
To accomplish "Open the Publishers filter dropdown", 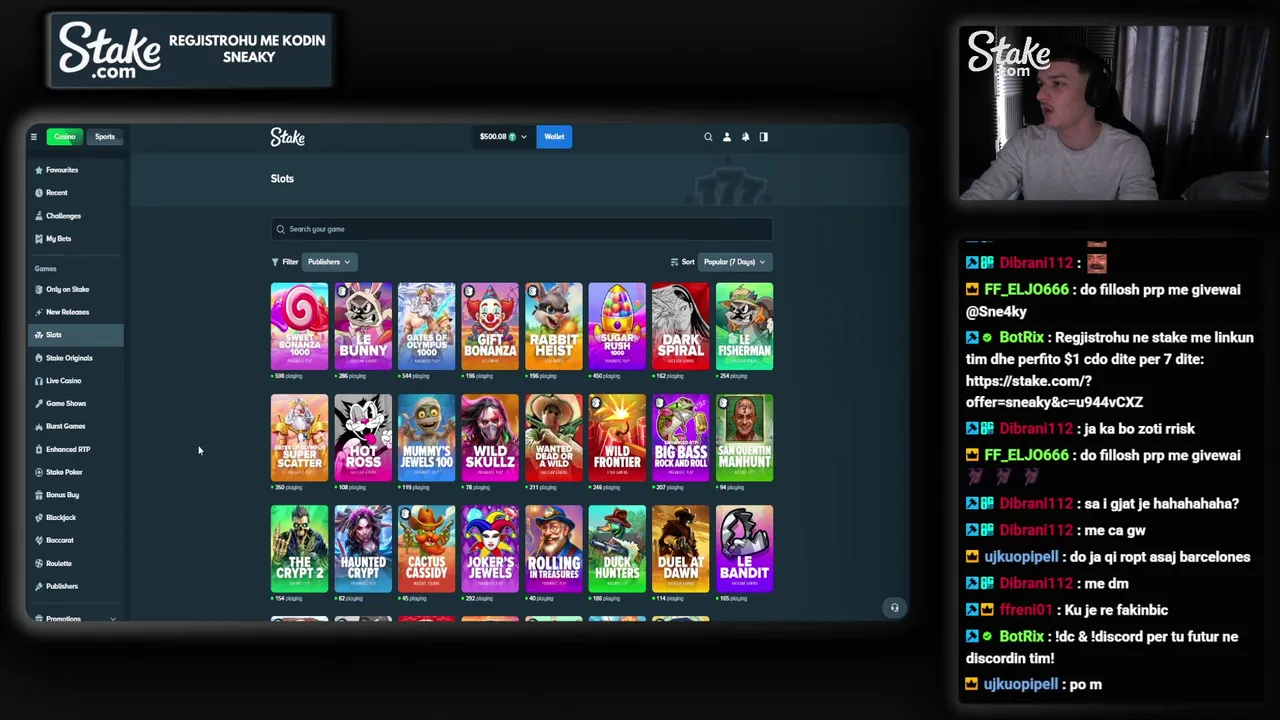I will (328, 262).
